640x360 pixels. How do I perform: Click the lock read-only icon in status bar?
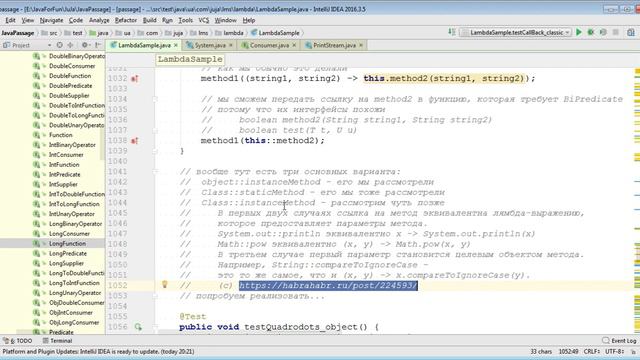(x=633, y=351)
